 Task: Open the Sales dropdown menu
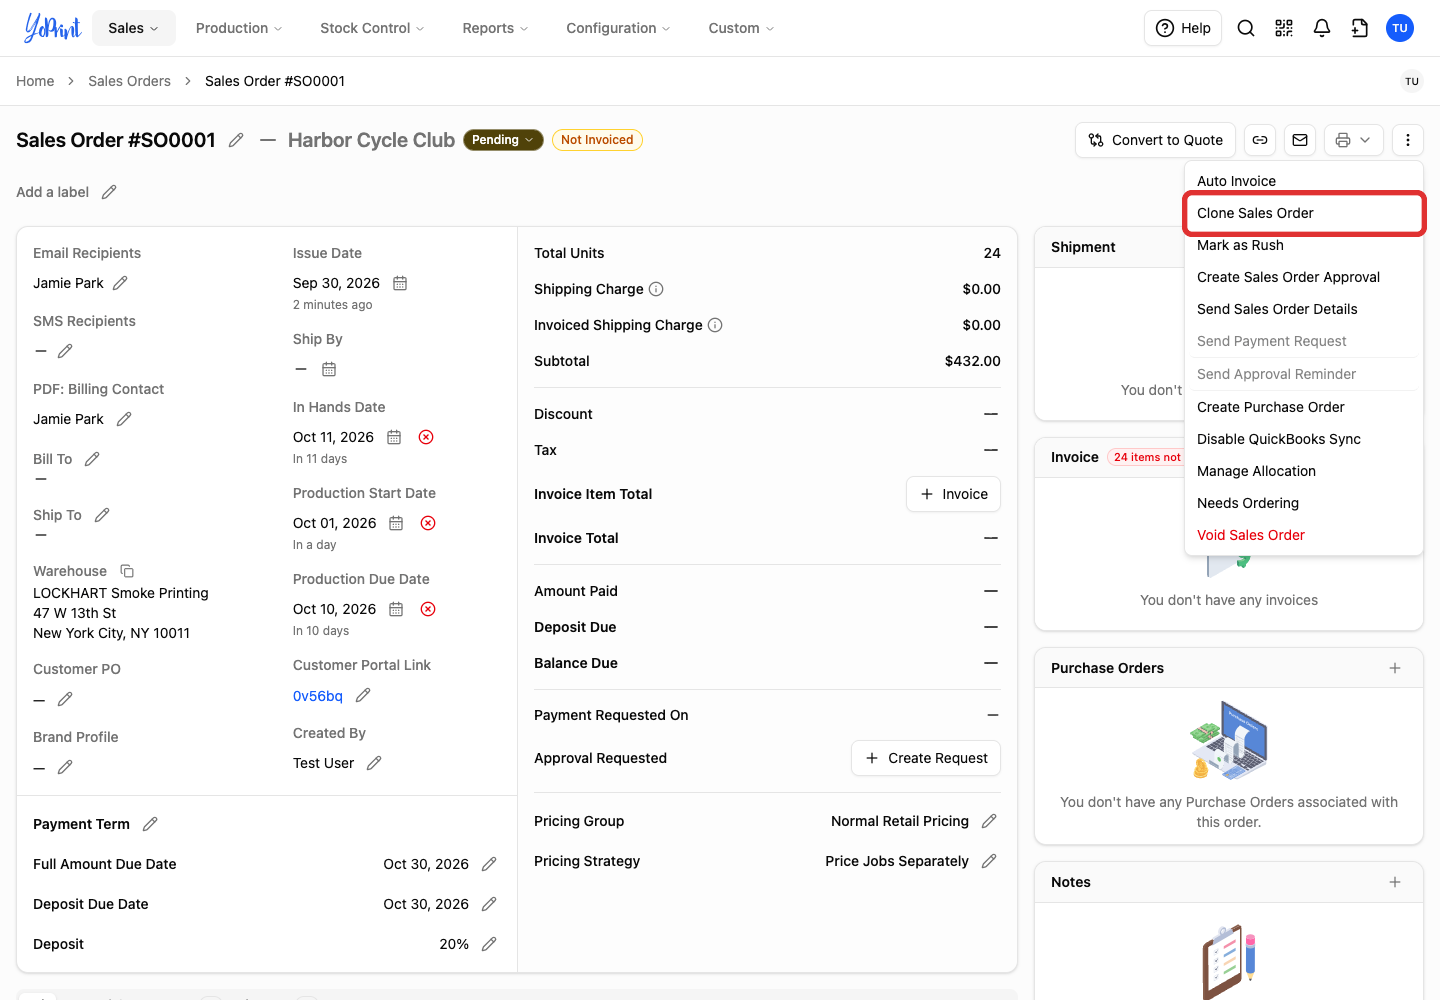pos(134,28)
